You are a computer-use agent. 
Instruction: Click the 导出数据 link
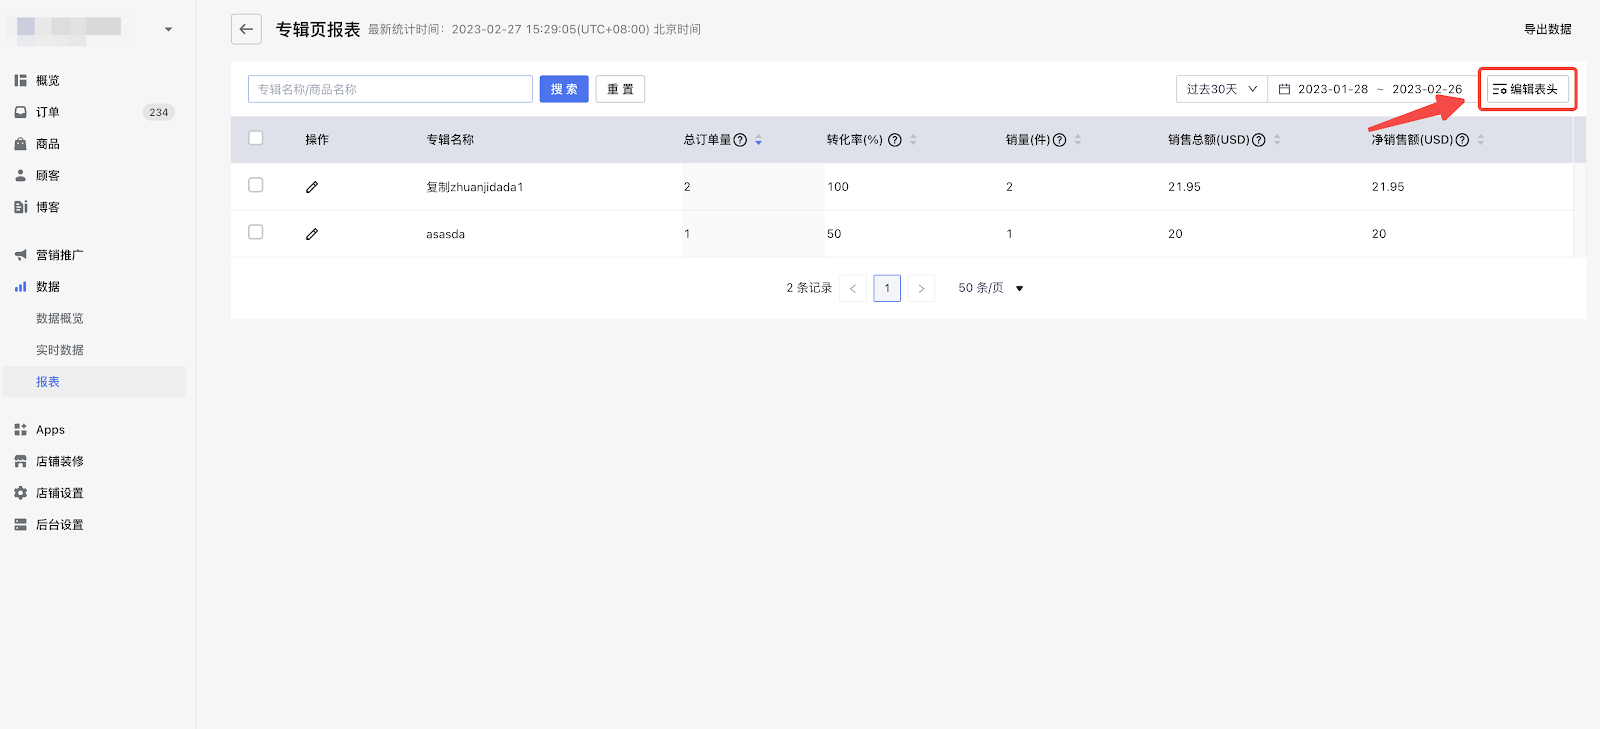tap(1547, 29)
